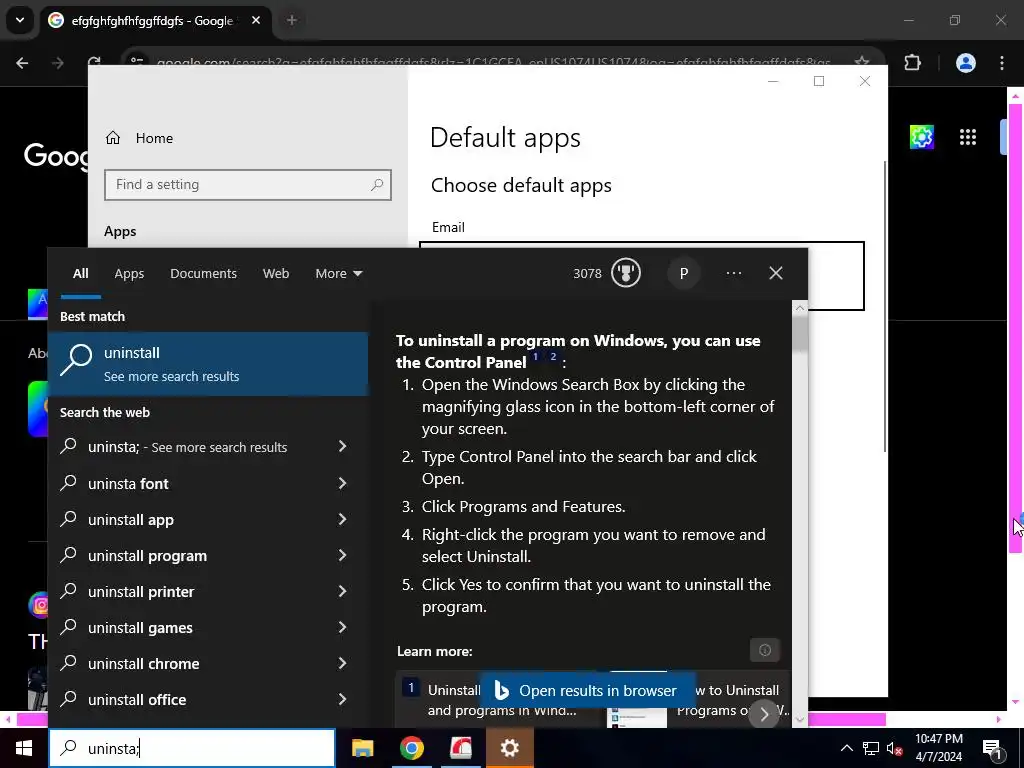Screen dimensions: 1024x768
Task: Expand arrow for 'uninsta;' web result
Action: click(x=342, y=446)
